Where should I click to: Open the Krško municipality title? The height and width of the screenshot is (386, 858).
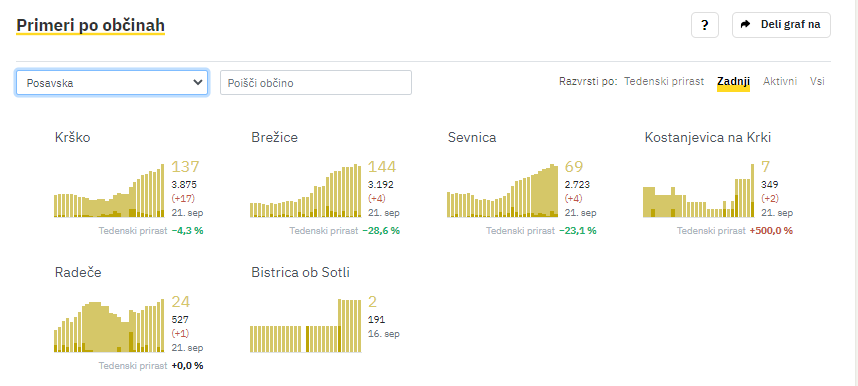point(72,137)
